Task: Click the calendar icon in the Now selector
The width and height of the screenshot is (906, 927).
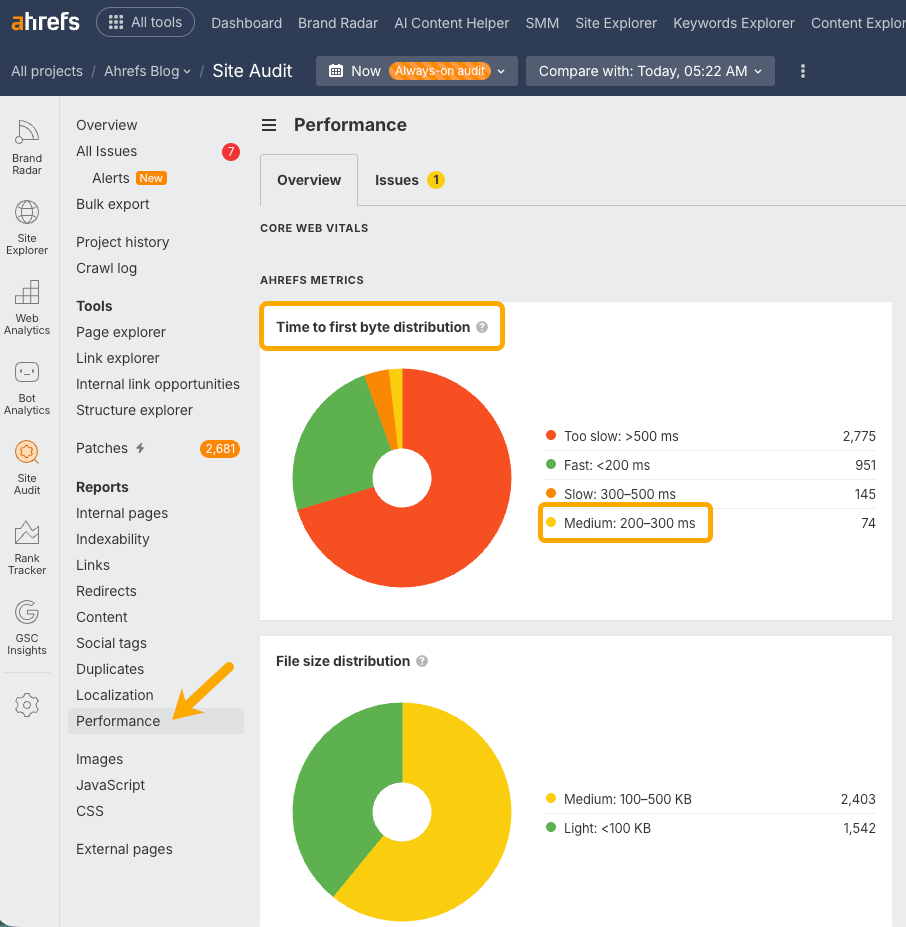Action: 335,71
